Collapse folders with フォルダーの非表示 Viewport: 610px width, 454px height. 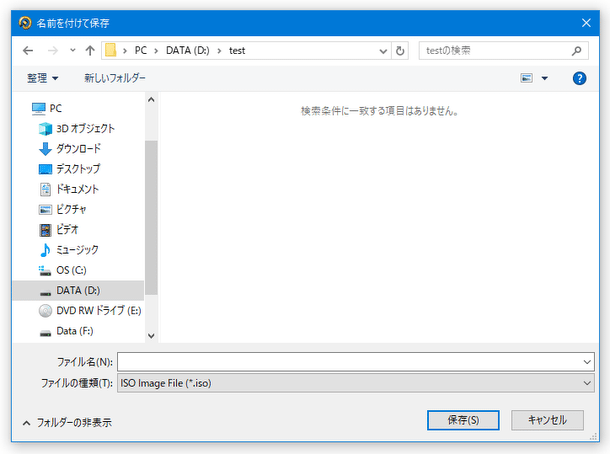(66, 423)
